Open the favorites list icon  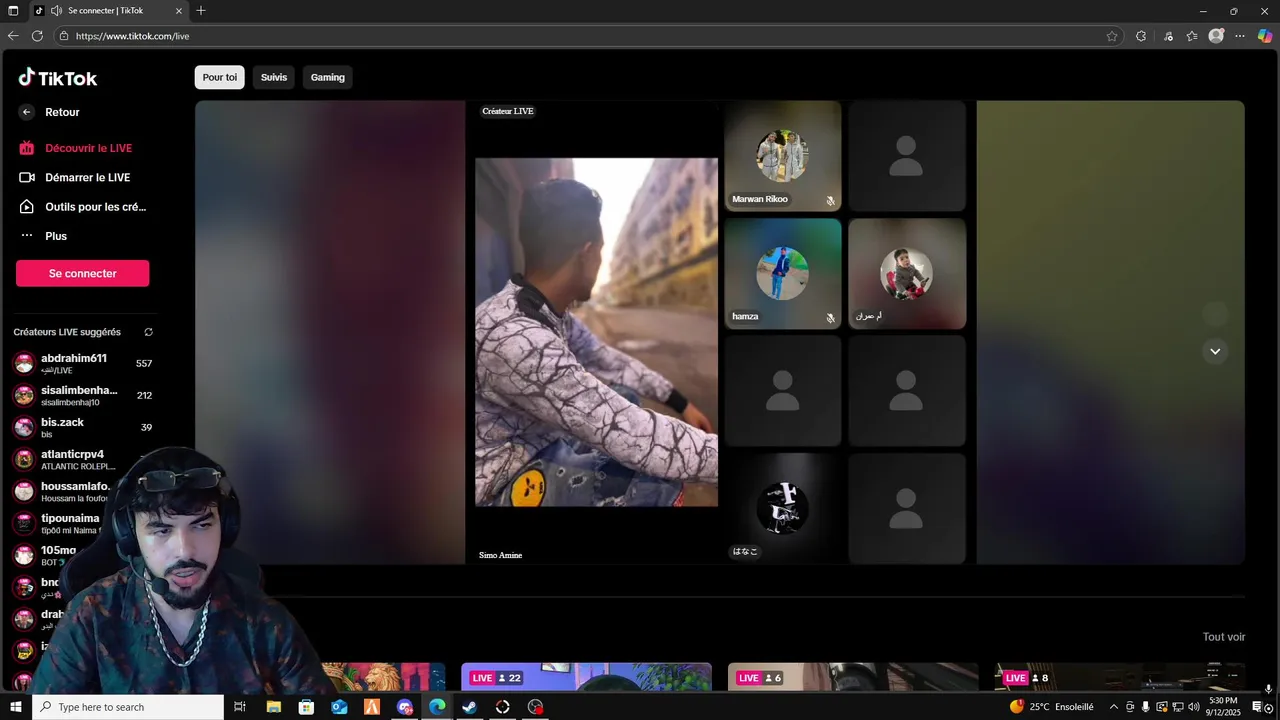(x=1192, y=36)
